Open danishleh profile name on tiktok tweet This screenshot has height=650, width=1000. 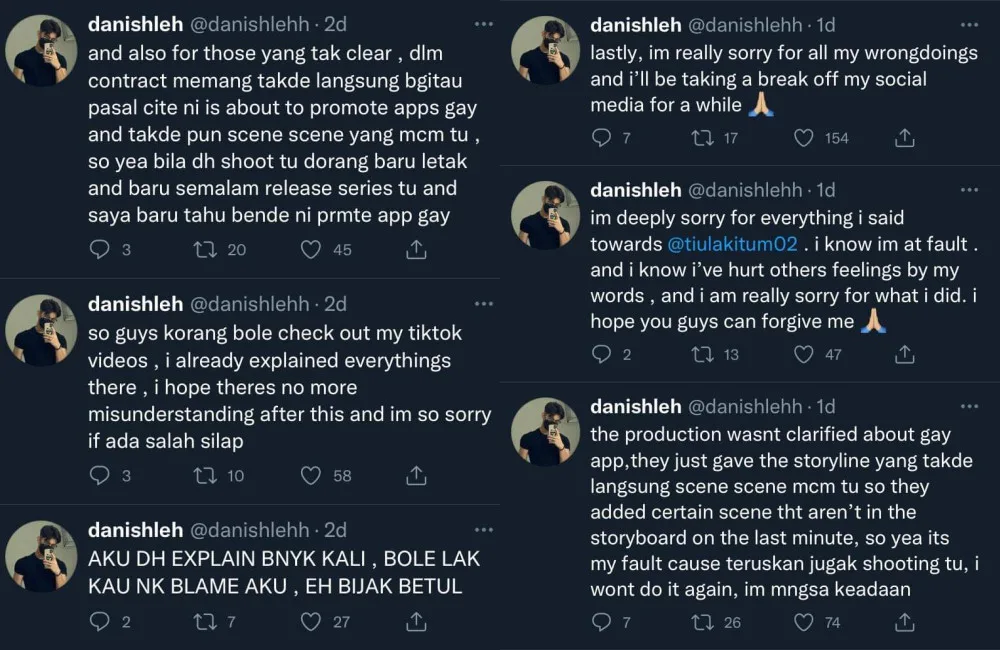135,303
